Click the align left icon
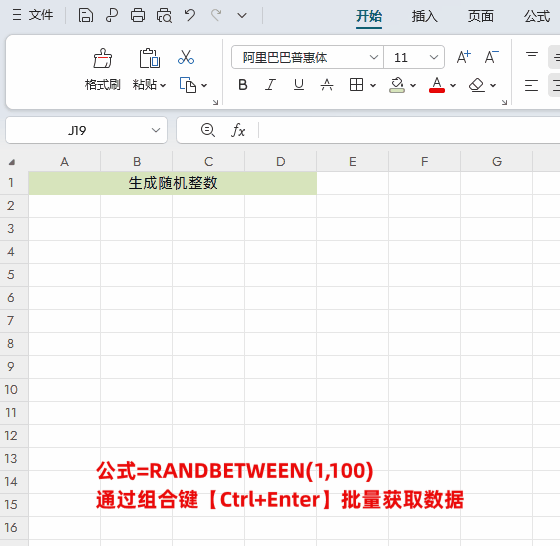This screenshot has width=560, height=546. (x=531, y=85)
